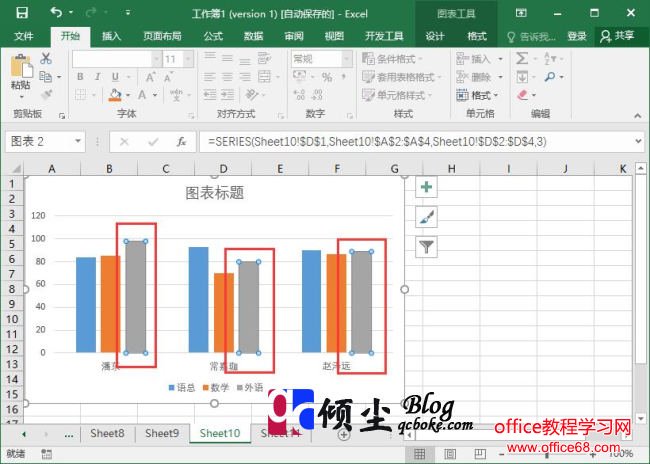
Task: Open the font size dropdown
Action: point(188,59)
